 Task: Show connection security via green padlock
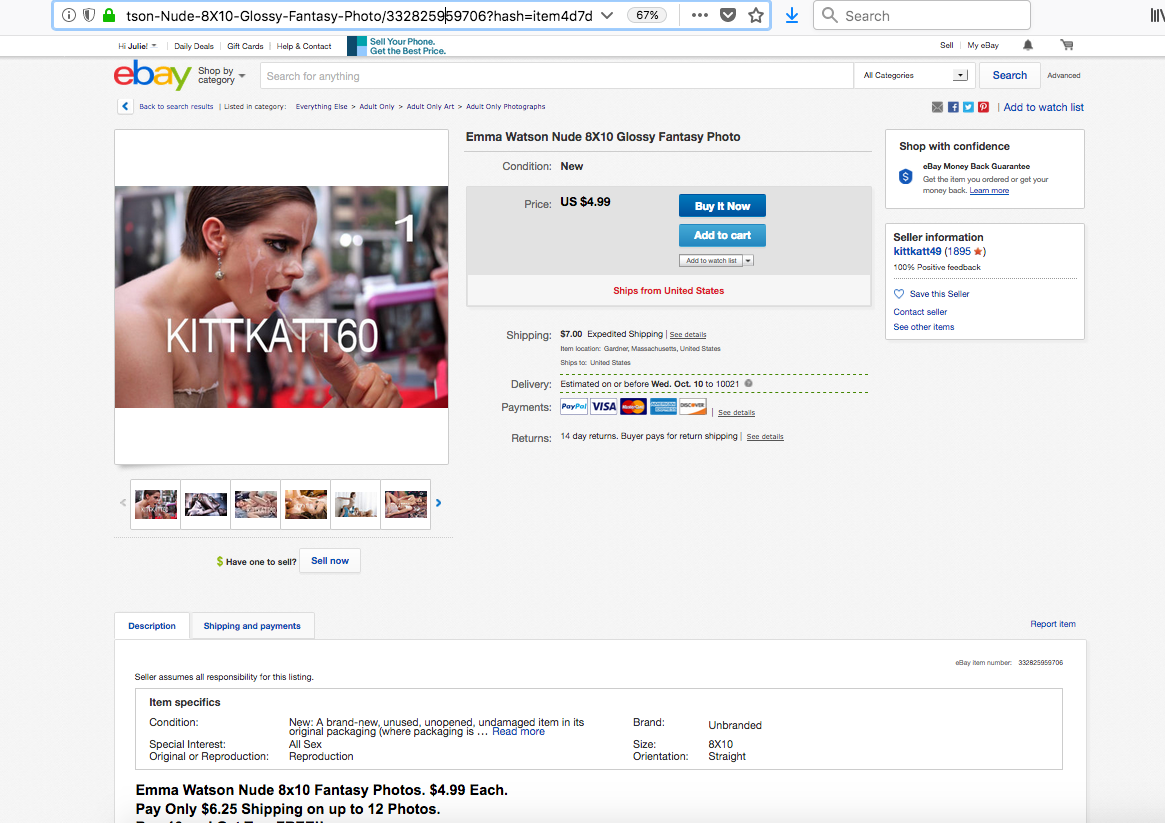click(x=108, y=15)
